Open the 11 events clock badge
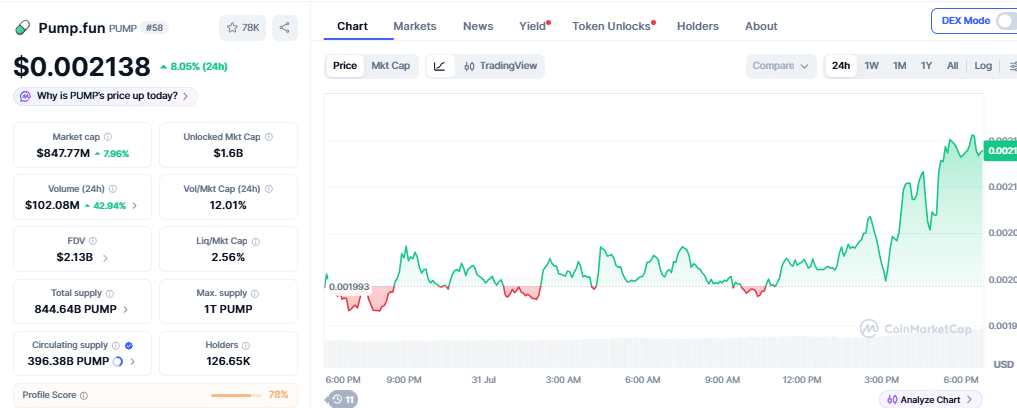The height and width of the screenshot is (408, 1017). click(343, 400)
